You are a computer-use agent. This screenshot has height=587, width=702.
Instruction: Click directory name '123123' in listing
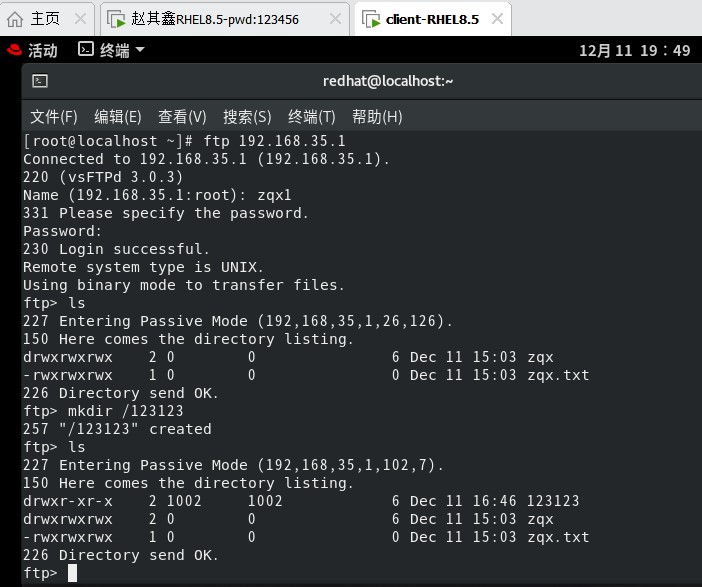click(553, 501)
